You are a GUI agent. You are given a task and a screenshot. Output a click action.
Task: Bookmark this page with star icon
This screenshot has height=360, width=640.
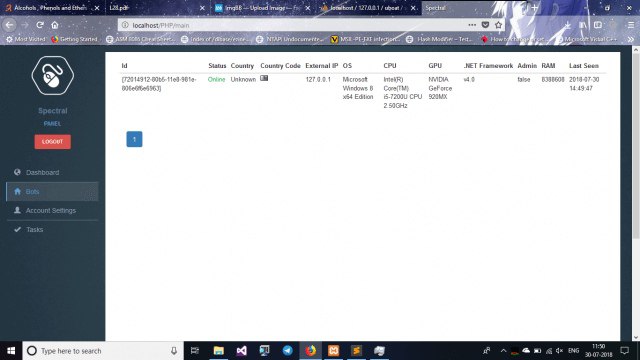498,25
